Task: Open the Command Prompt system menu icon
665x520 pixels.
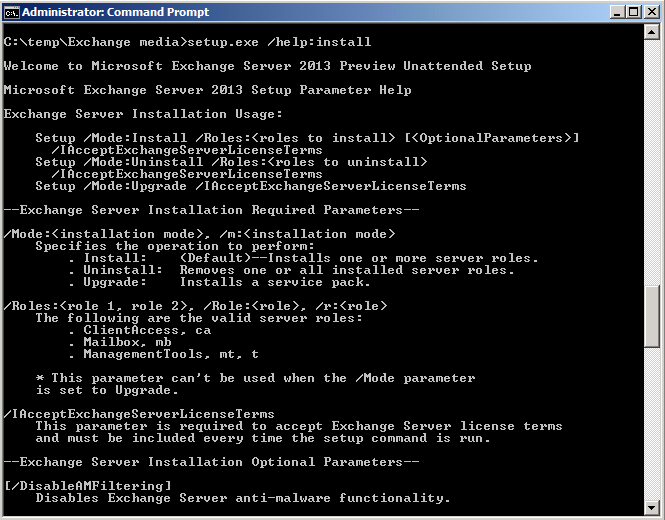Action: click(12, 12)
